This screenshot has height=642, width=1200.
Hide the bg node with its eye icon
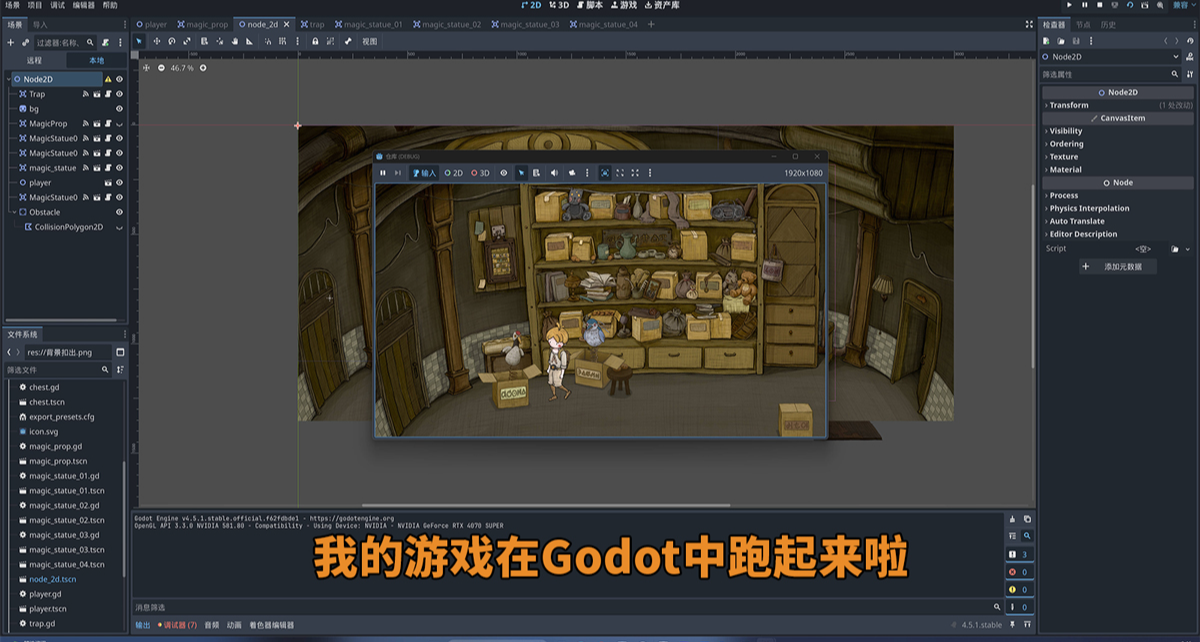(x=118, y=108)
